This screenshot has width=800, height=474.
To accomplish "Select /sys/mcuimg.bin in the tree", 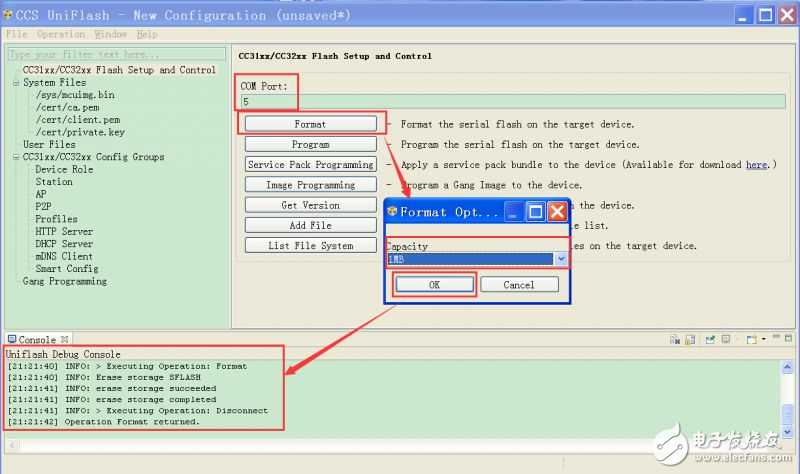I will (x=75, y=95).
